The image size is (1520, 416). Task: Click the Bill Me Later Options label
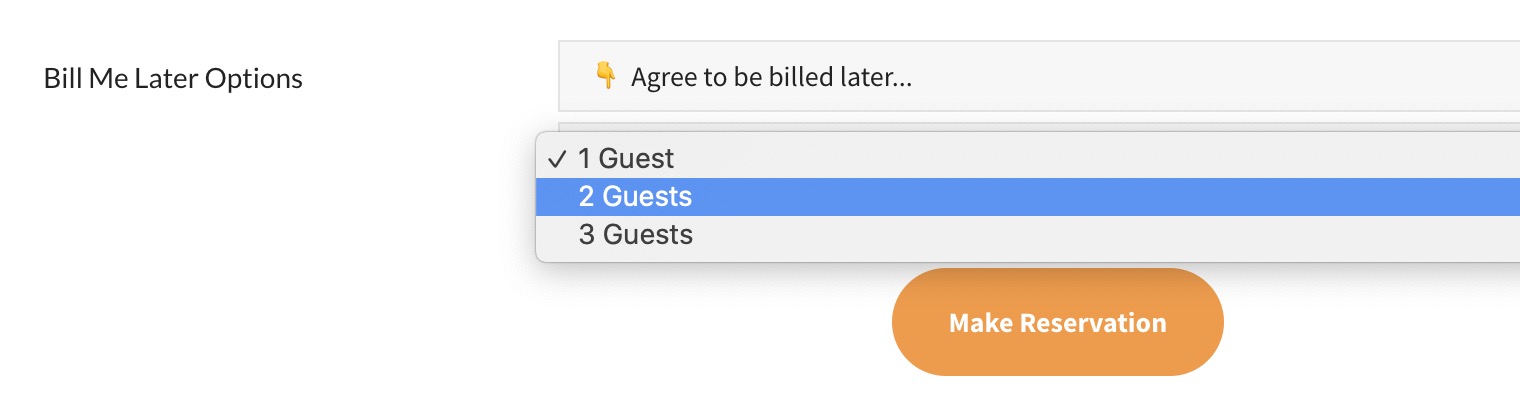(173, 78)
